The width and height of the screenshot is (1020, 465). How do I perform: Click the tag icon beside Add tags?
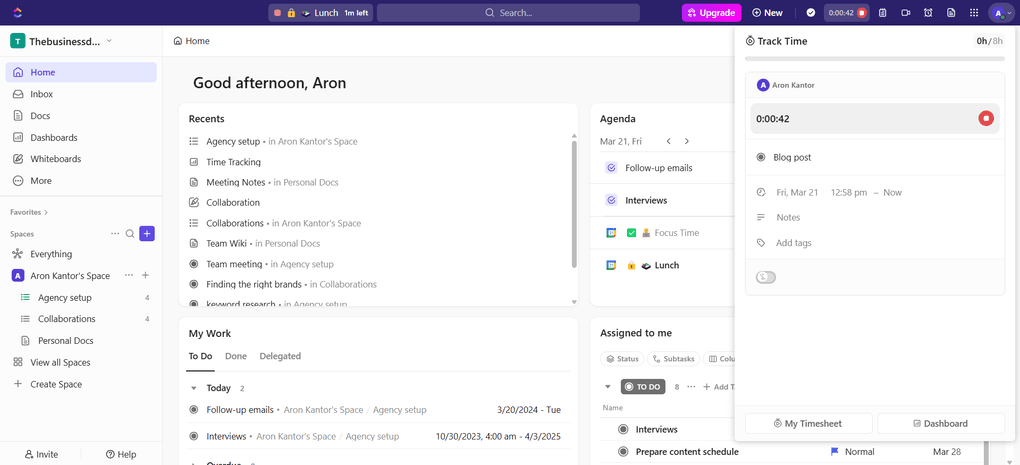point(760,243)
